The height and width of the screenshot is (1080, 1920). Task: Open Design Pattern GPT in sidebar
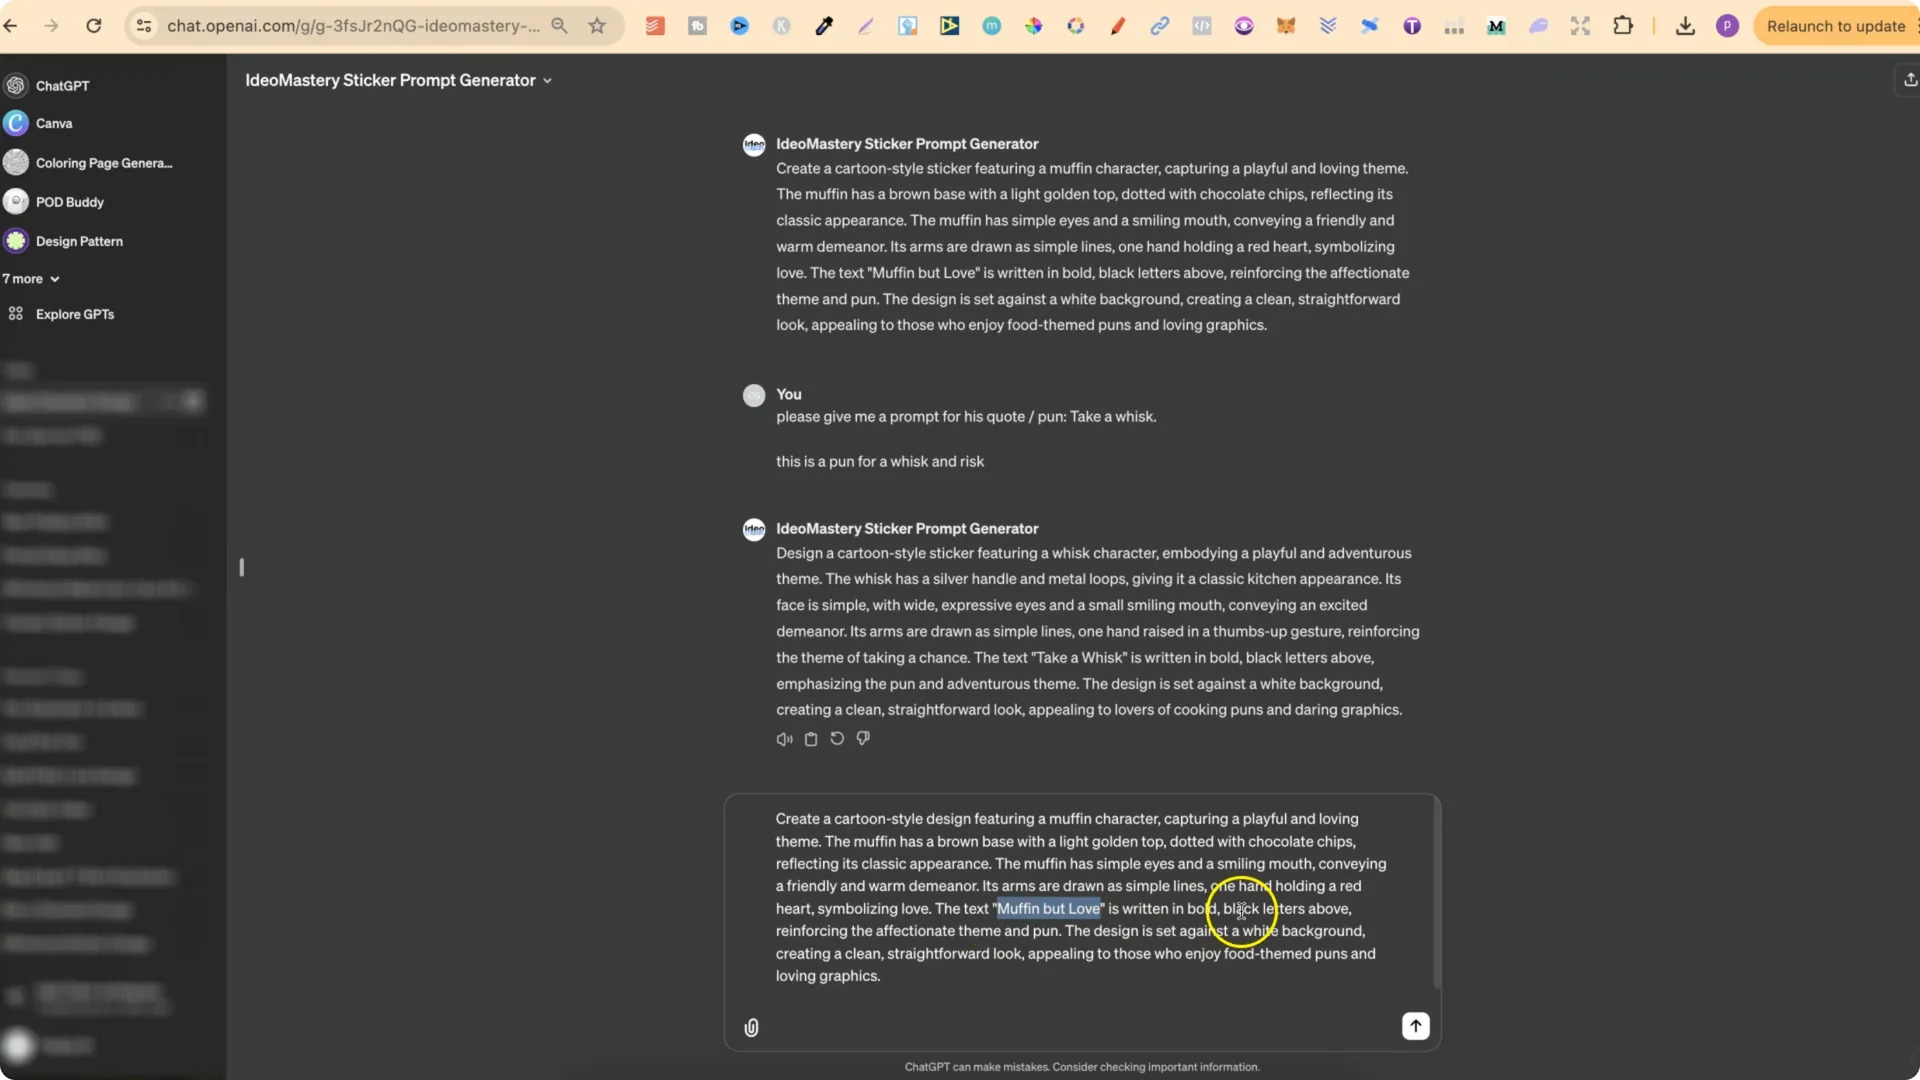pos(79,241)
